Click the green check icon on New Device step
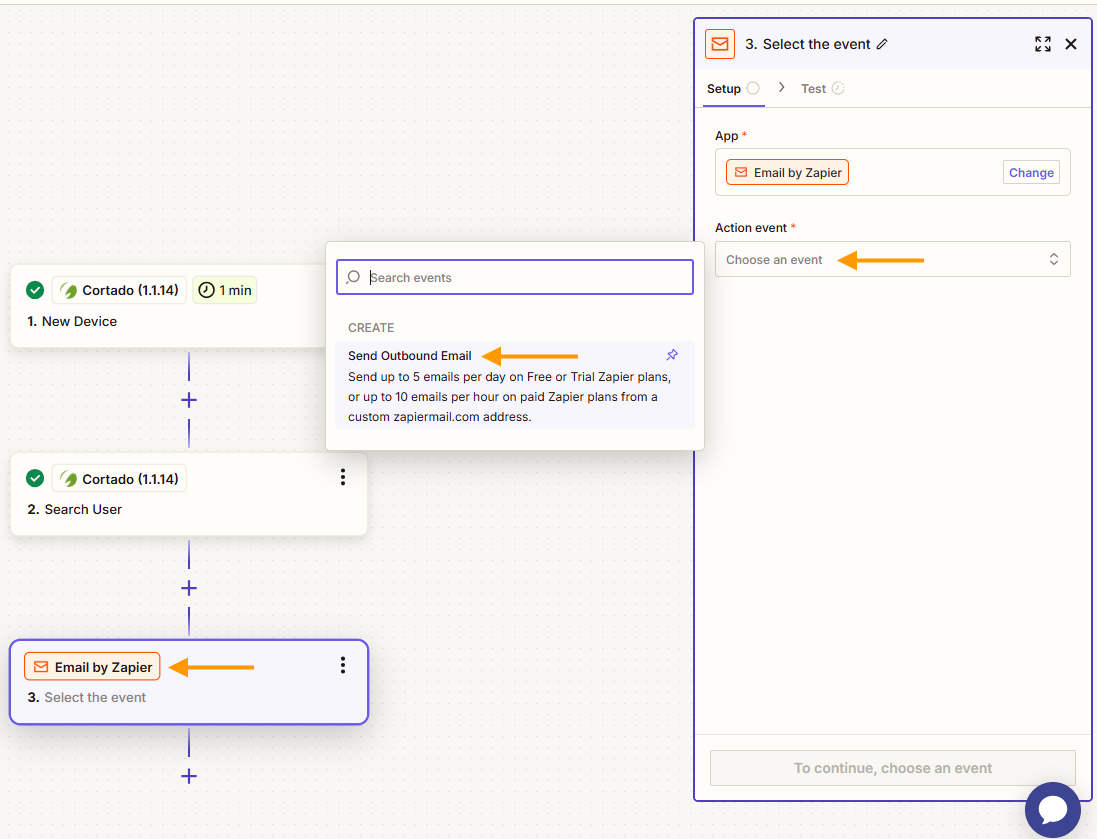The image size is (1097, 839). coord(35,290)
